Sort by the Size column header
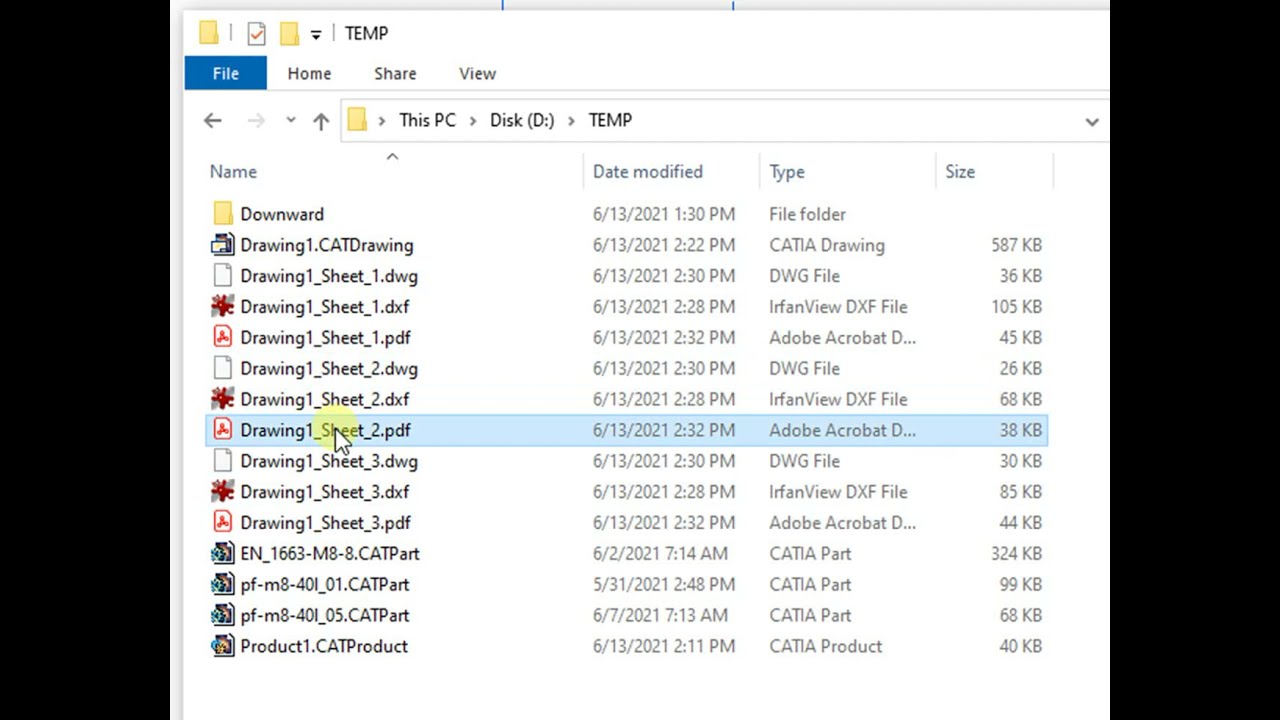The width and height of the screenshot is (1280, 720). (x=960, y=172)
